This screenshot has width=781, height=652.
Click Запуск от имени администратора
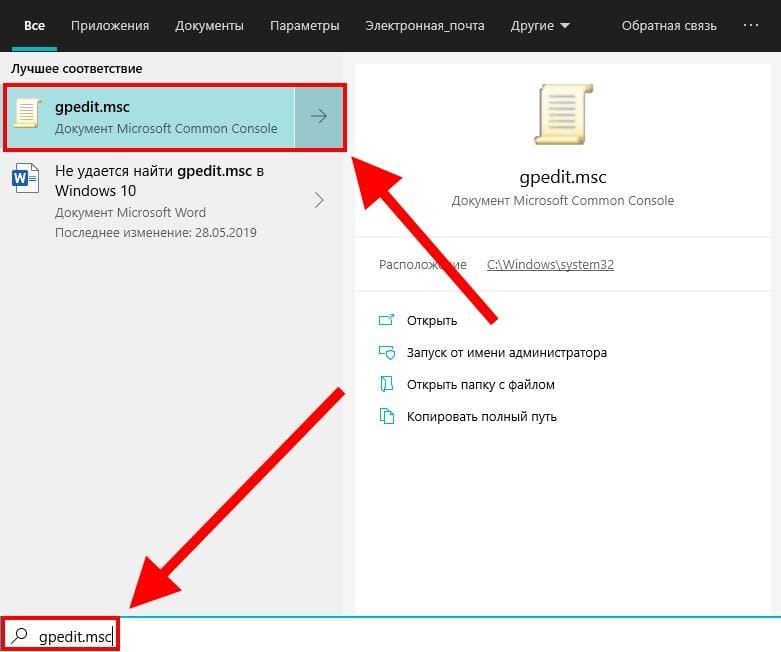click(507, 353)
